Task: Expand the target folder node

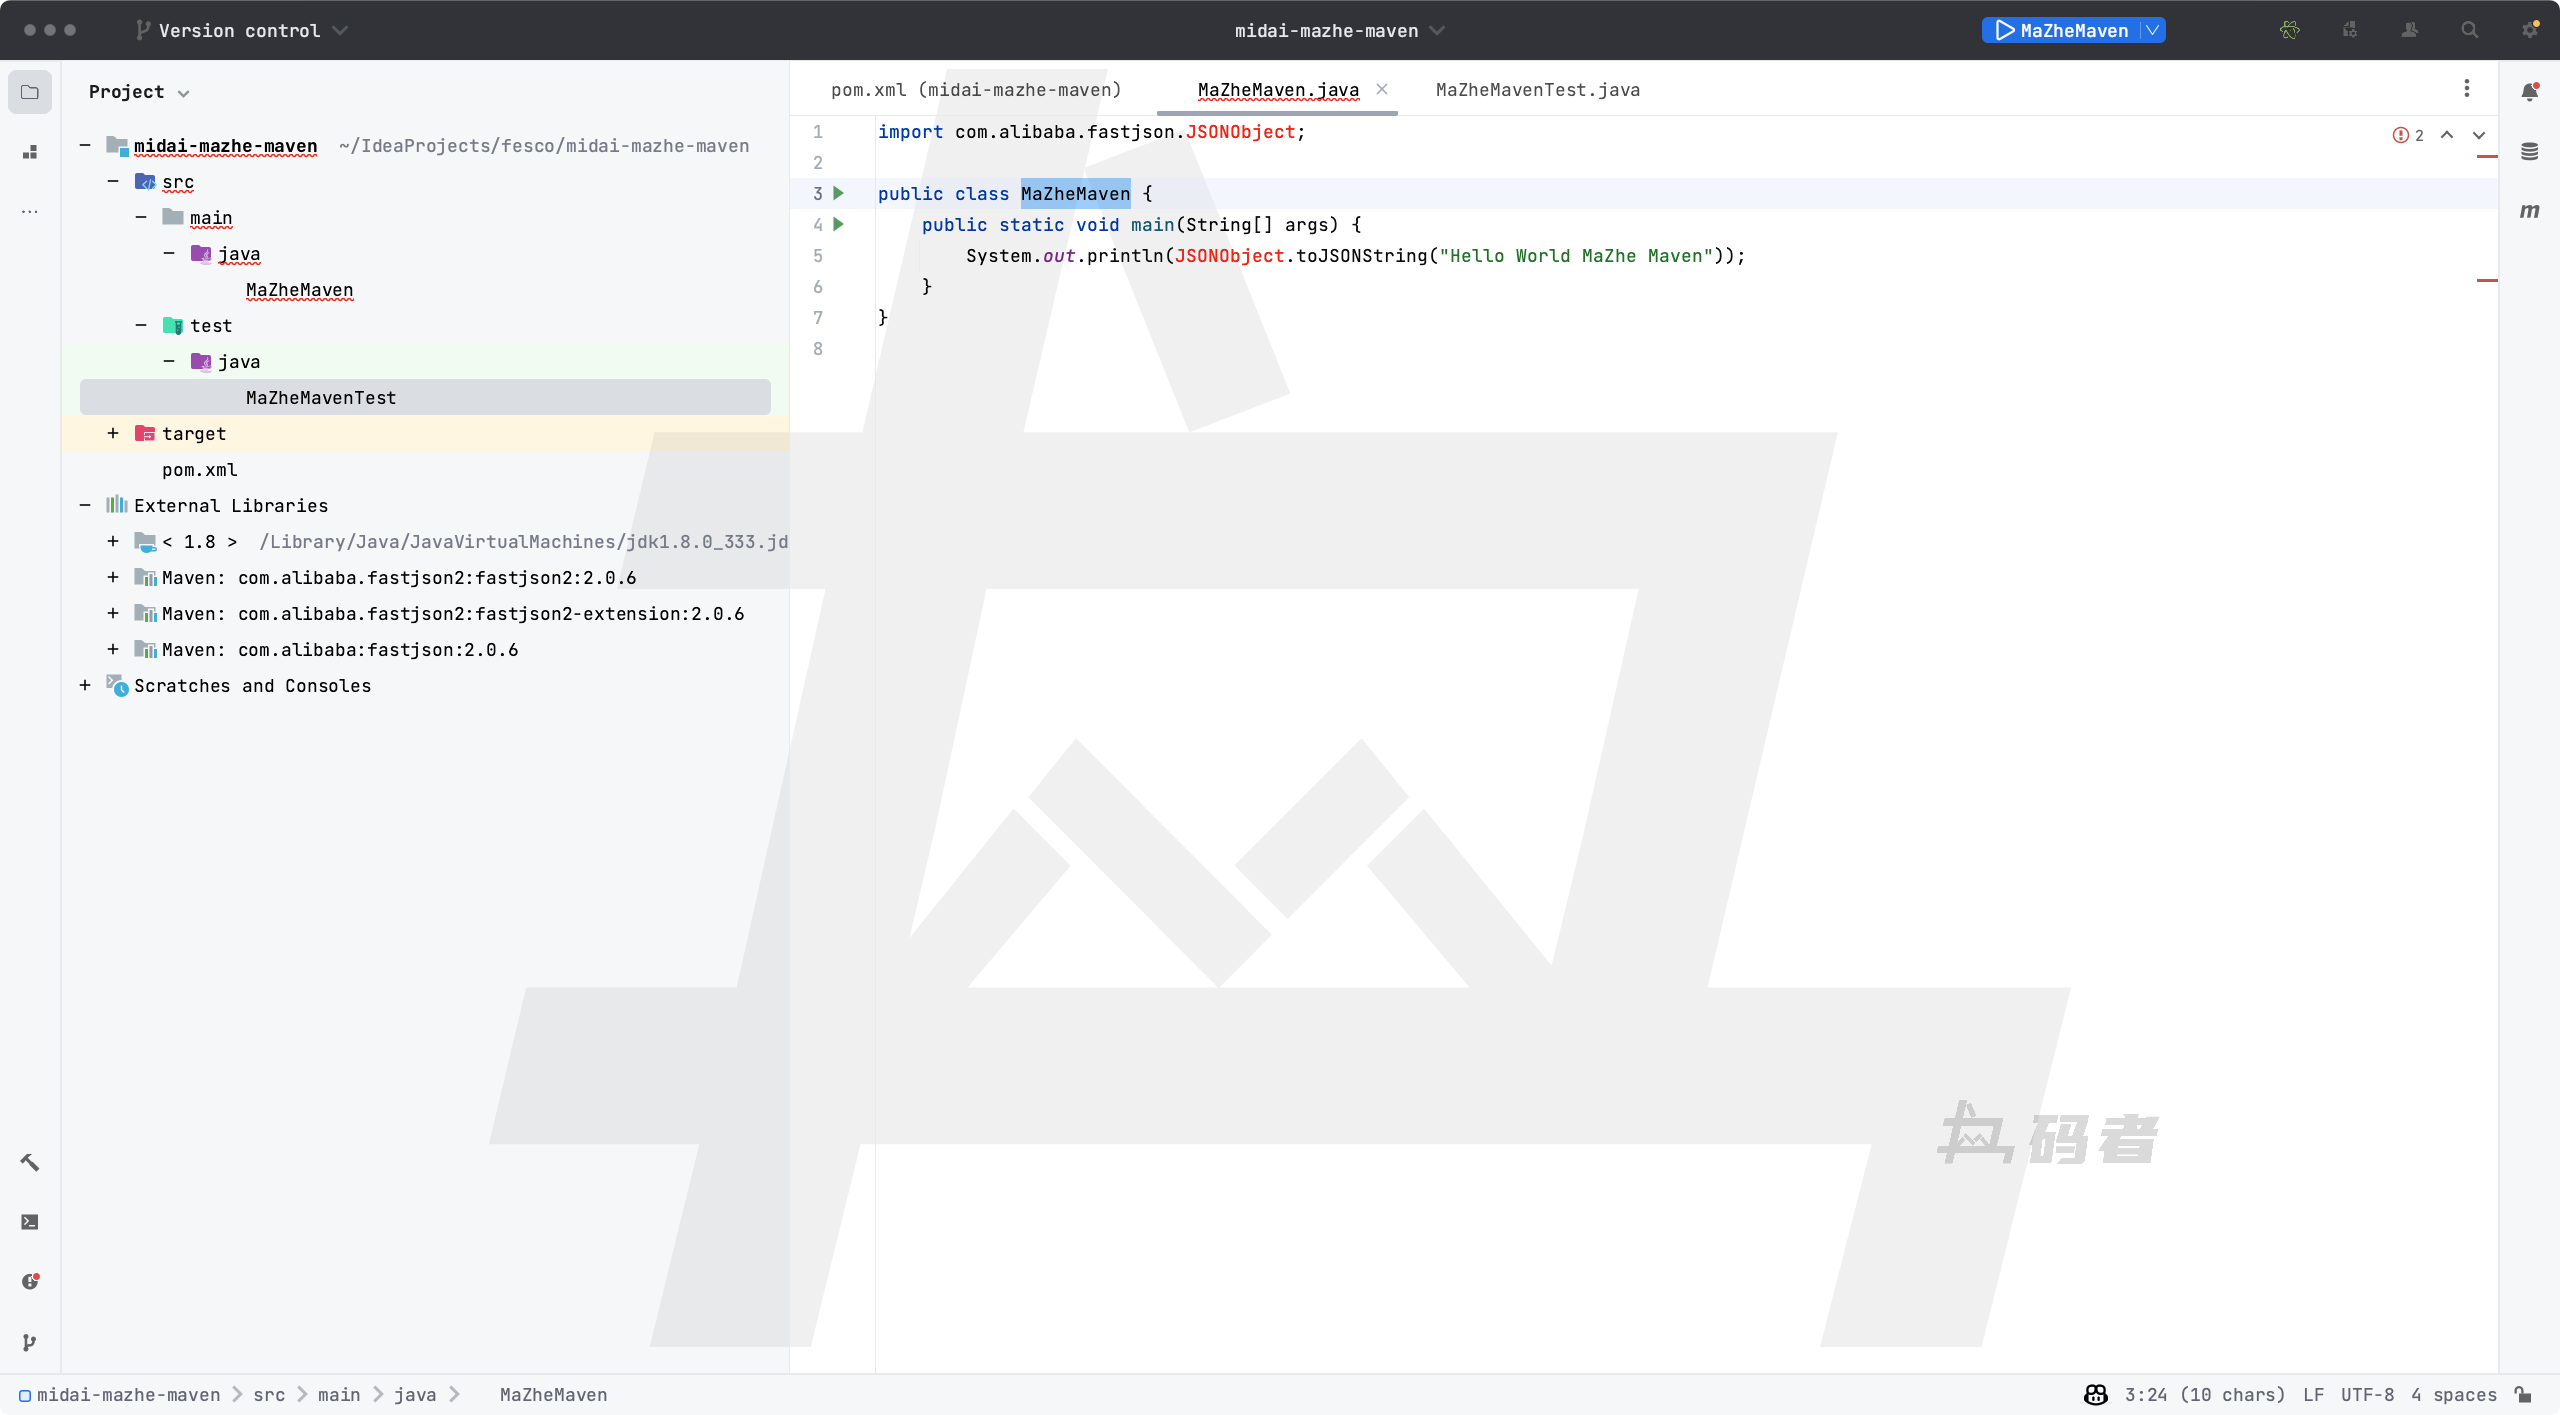Action: pos(113,433)
